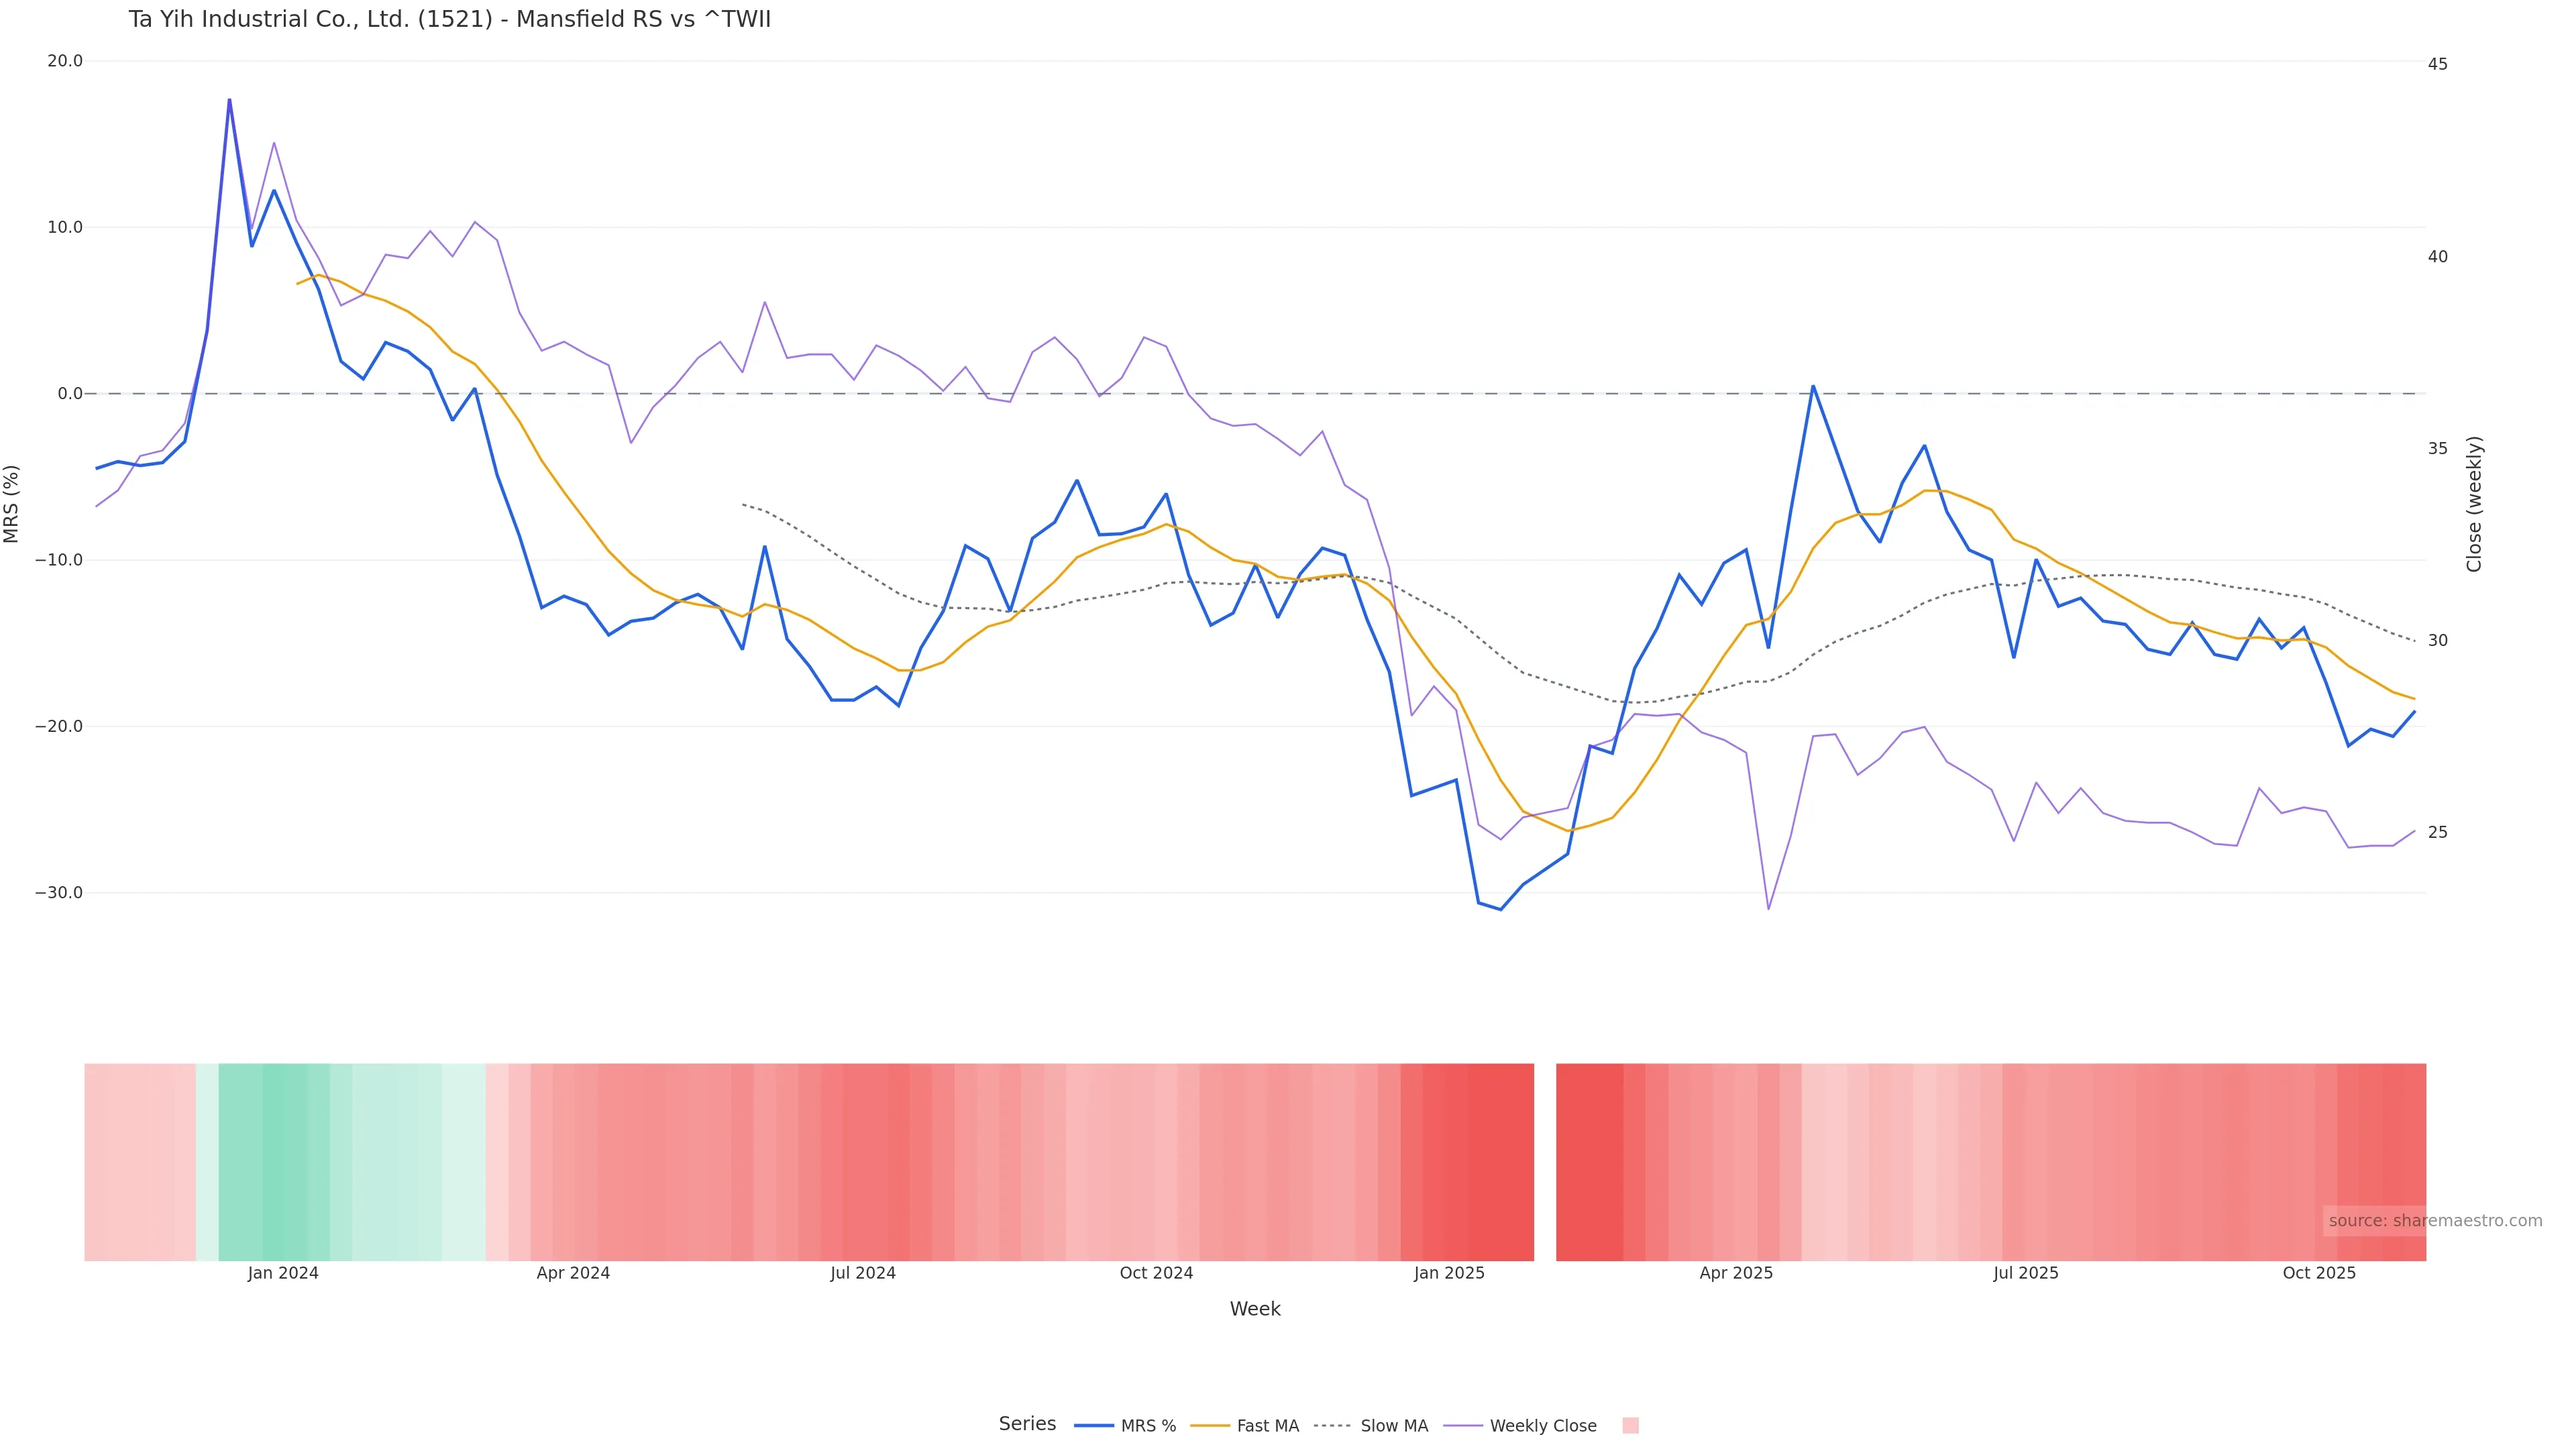Click the pink heatmap legend swatch
The height and width of the screenshot is (1449, 2576).
coord(1630,1426)
